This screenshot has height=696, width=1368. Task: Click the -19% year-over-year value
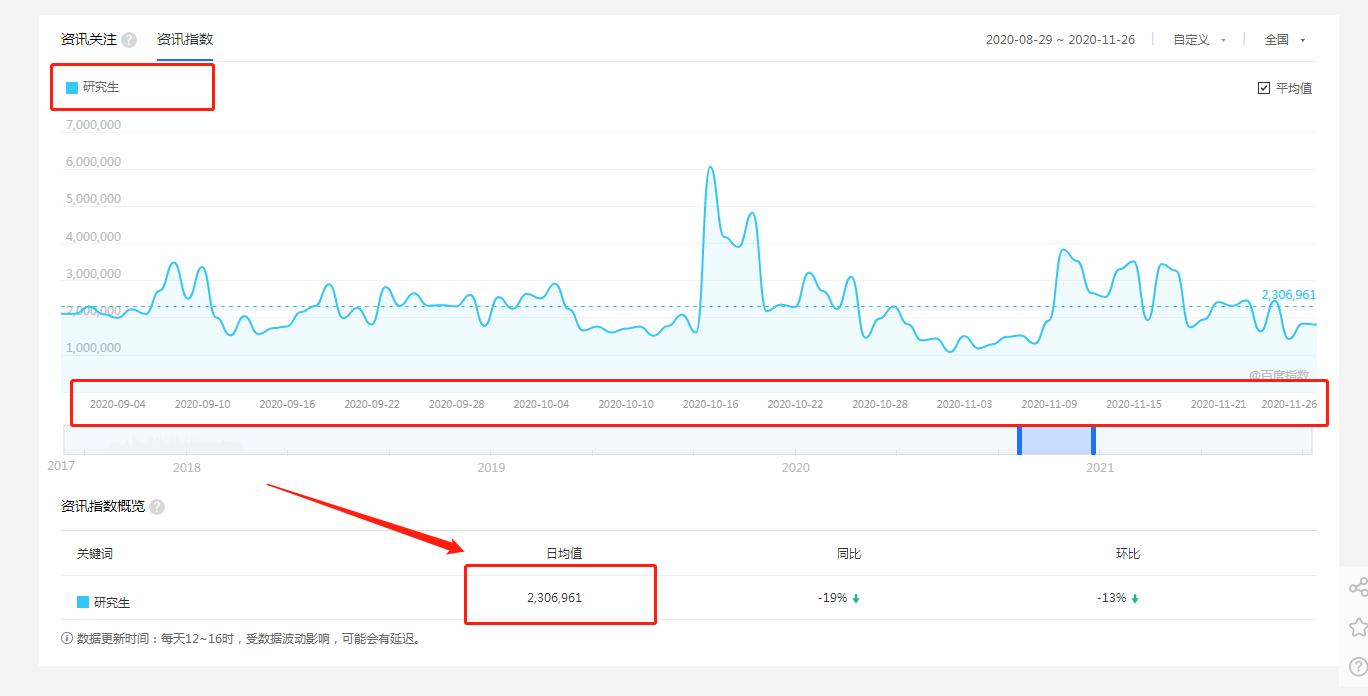(832, 598)
